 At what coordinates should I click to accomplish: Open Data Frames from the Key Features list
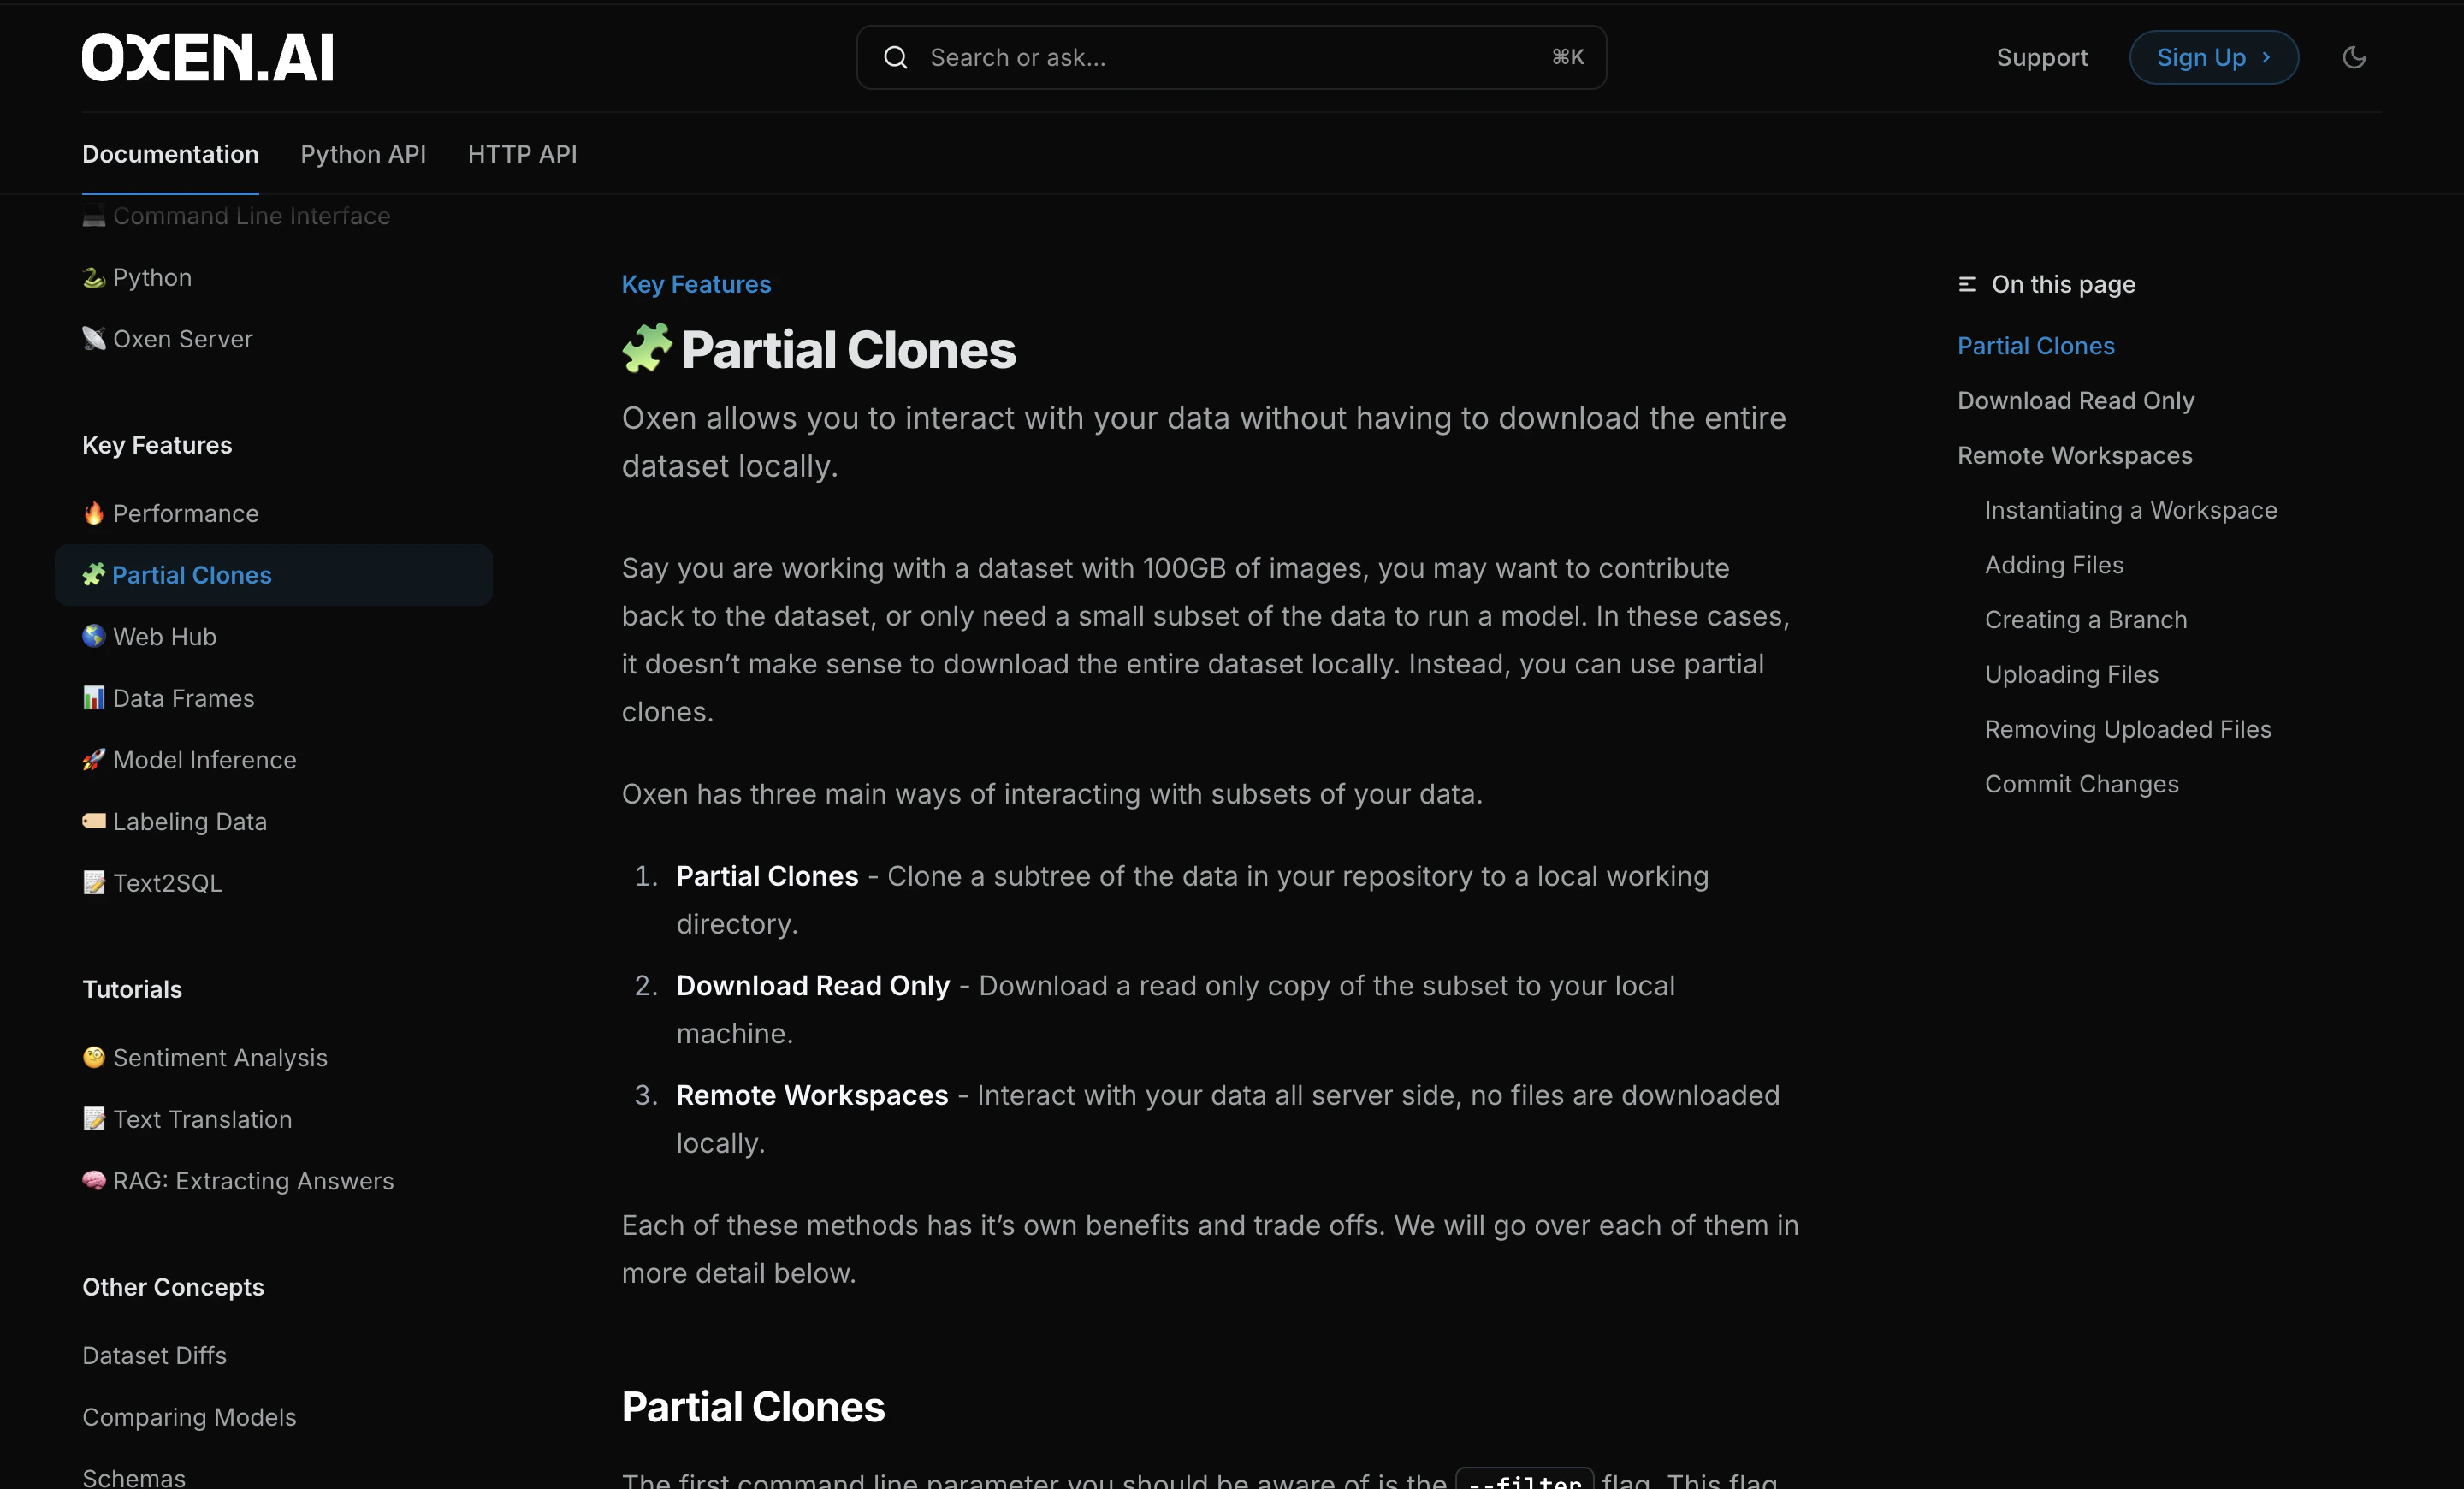tap(183, 698)
